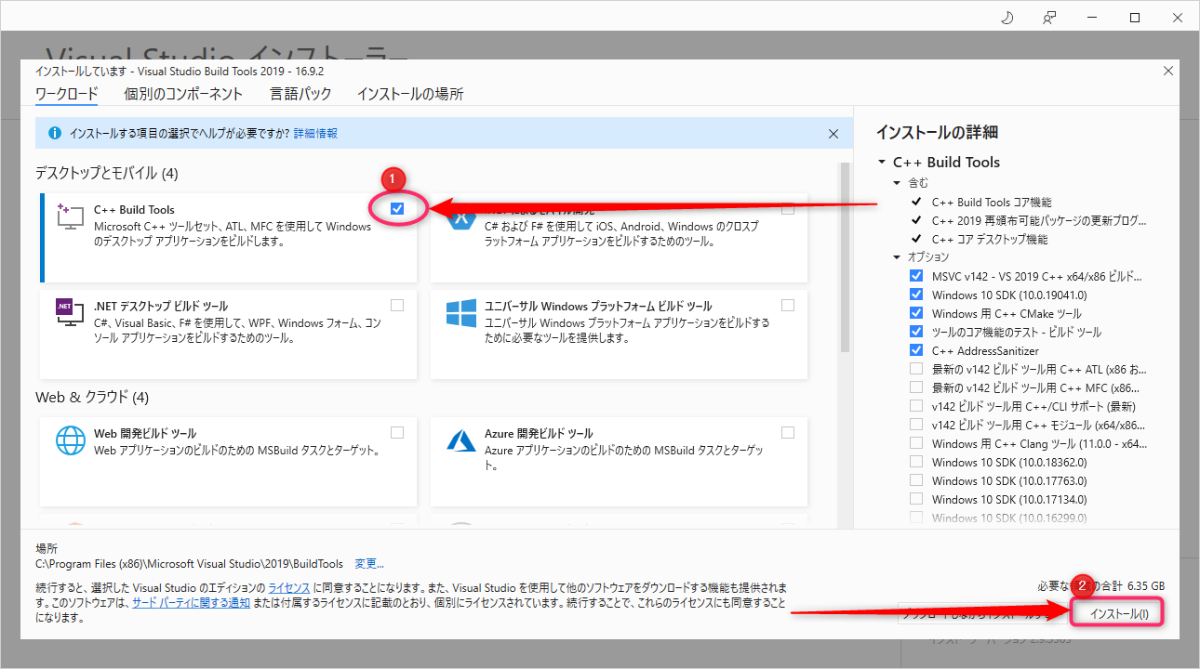Click C++ コア デスクトップ機能 item
The image size is (1200, 669).
(990, 239)
